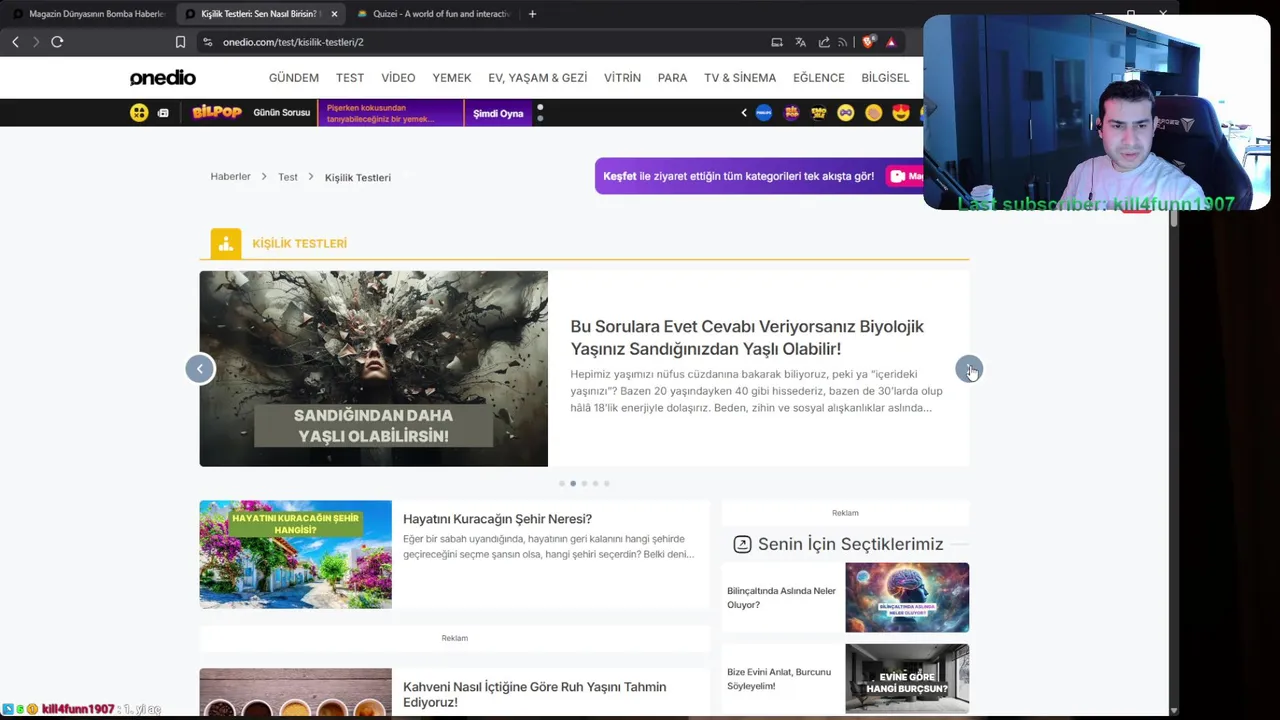Open the BİLGİSEL menu
1280x720 pixels.
click(885, 78)
